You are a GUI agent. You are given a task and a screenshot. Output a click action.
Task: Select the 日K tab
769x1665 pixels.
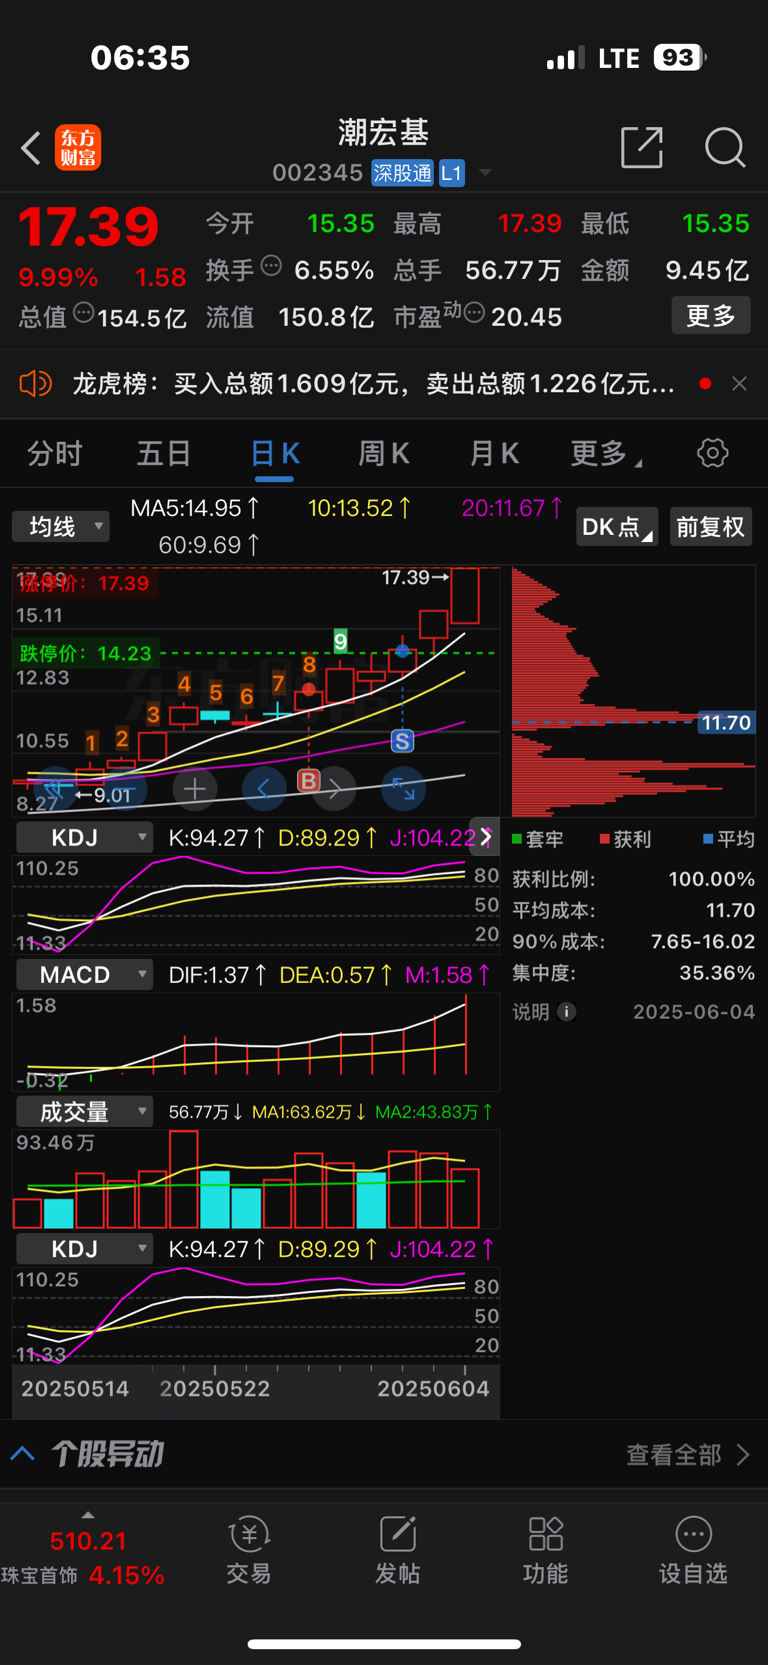(x=274, y=454)
